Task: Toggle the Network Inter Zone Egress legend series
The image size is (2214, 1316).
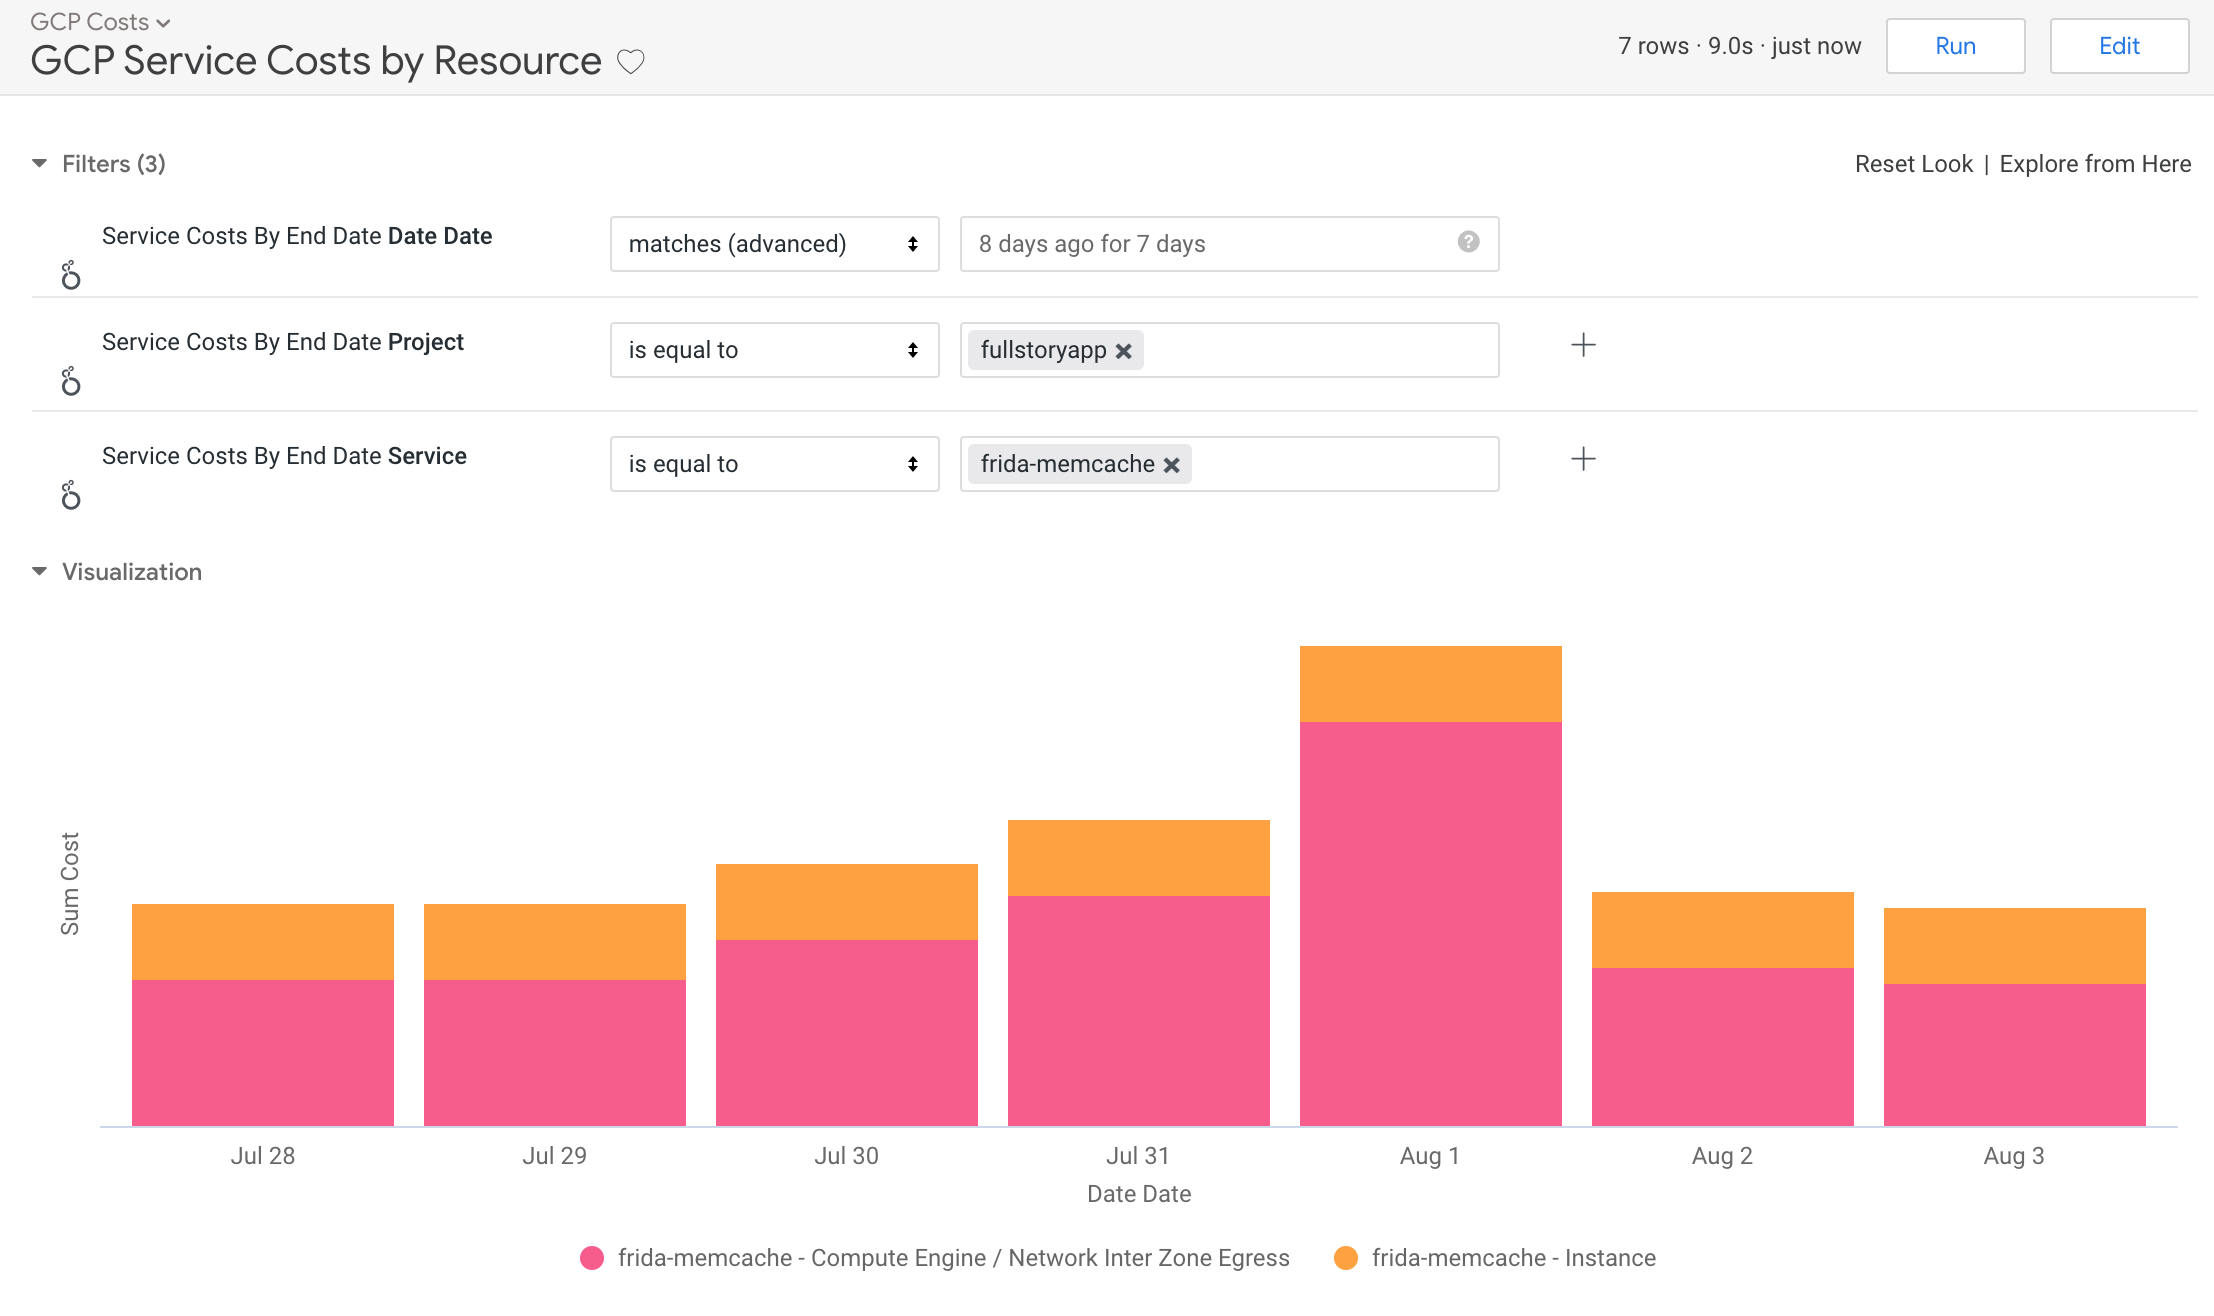Action: point(955,1258)
